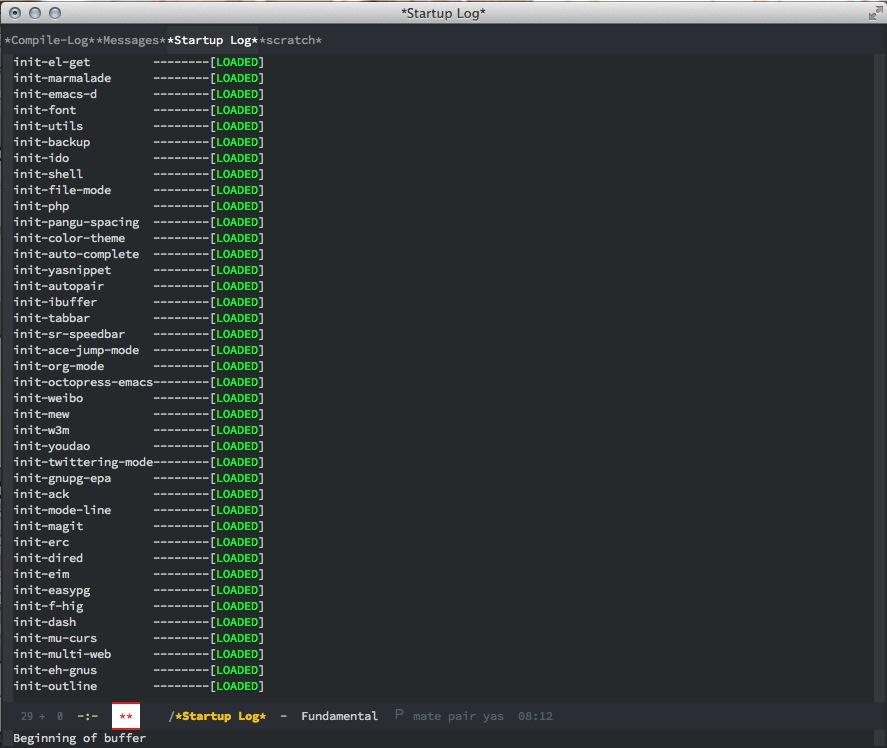Click the 'Beginning of buffer' echo message
887x748 pixels.
pos(80,738)
